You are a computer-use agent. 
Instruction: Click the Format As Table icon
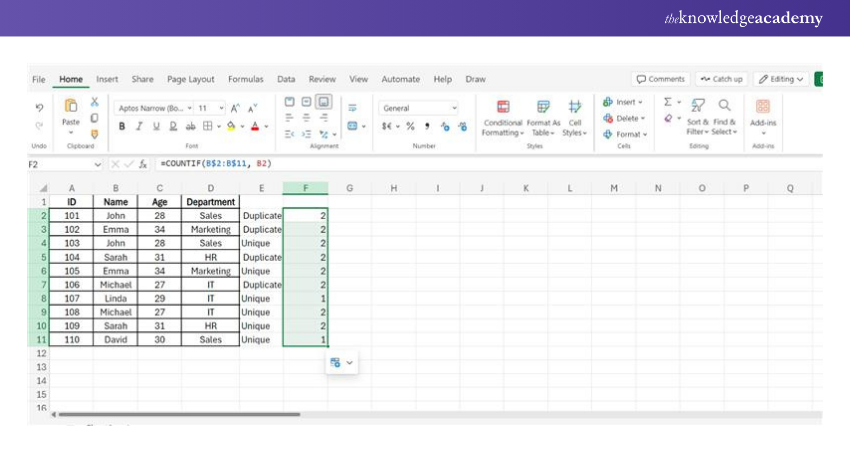click(x=543, y=107)
